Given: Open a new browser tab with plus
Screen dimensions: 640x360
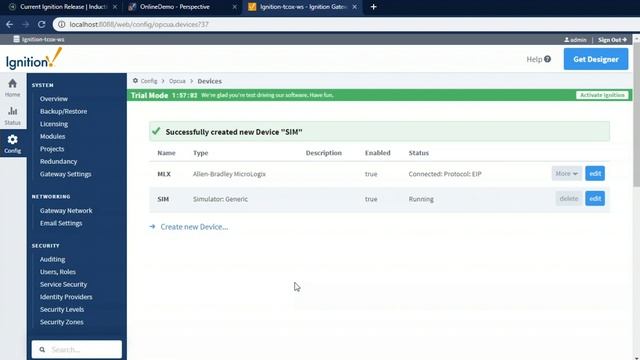Looking at the screenshot, I should [373, 7].
